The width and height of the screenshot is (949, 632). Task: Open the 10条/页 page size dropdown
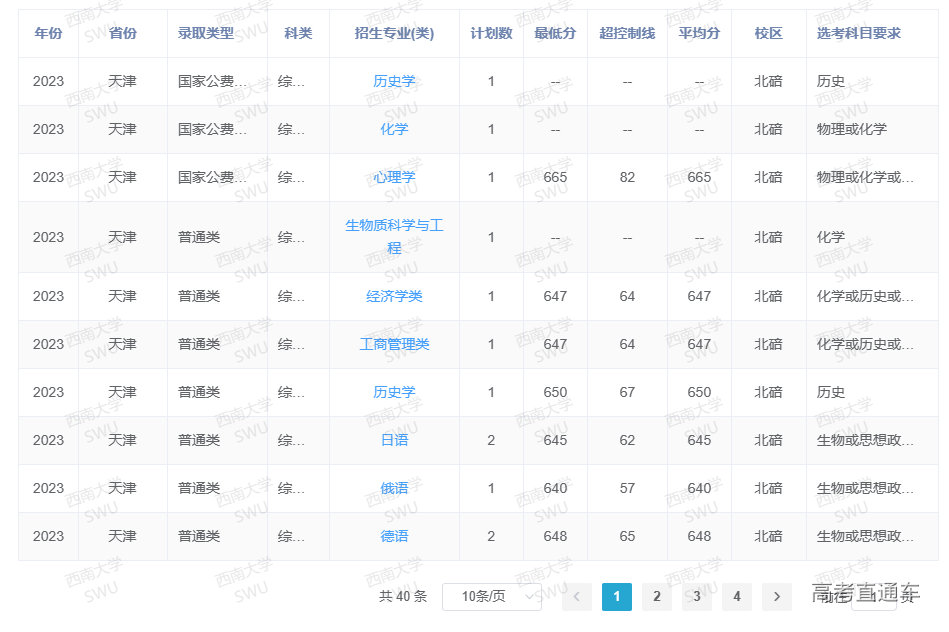(x=491, y=597)
